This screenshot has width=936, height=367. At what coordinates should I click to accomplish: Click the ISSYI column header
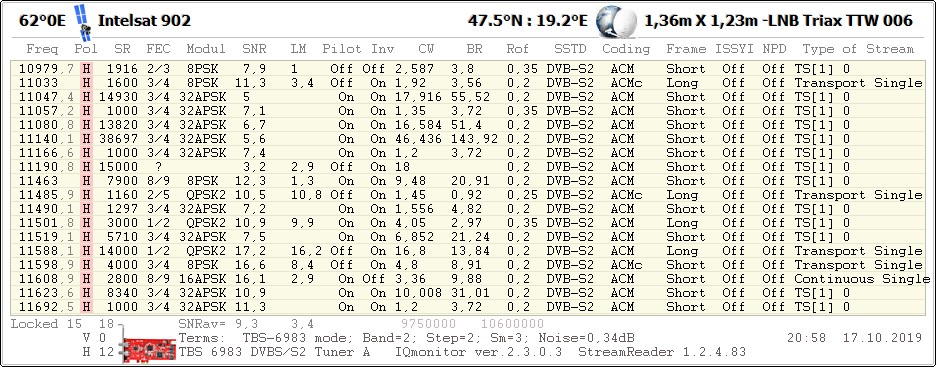[734, 50]
